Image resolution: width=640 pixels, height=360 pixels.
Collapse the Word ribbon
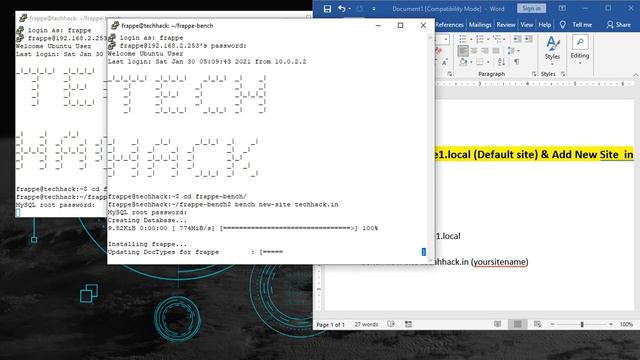(635, 74)
